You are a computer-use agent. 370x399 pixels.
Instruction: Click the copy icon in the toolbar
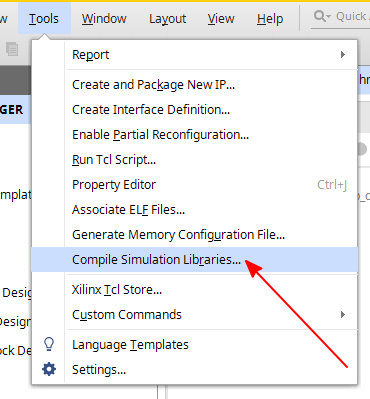tap(12, 49)
